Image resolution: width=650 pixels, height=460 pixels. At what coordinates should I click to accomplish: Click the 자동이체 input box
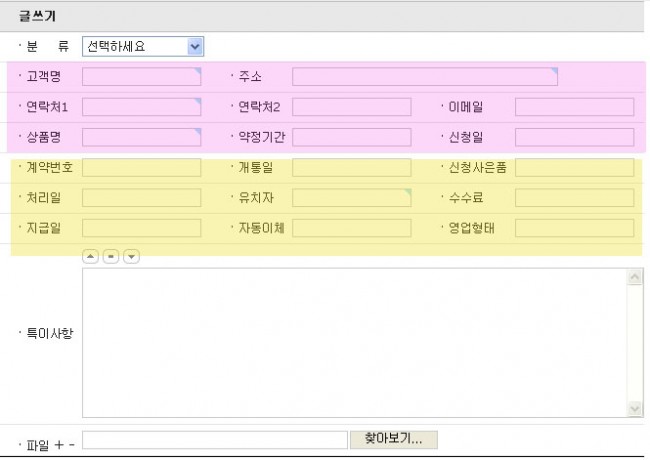tap(351, 228)
